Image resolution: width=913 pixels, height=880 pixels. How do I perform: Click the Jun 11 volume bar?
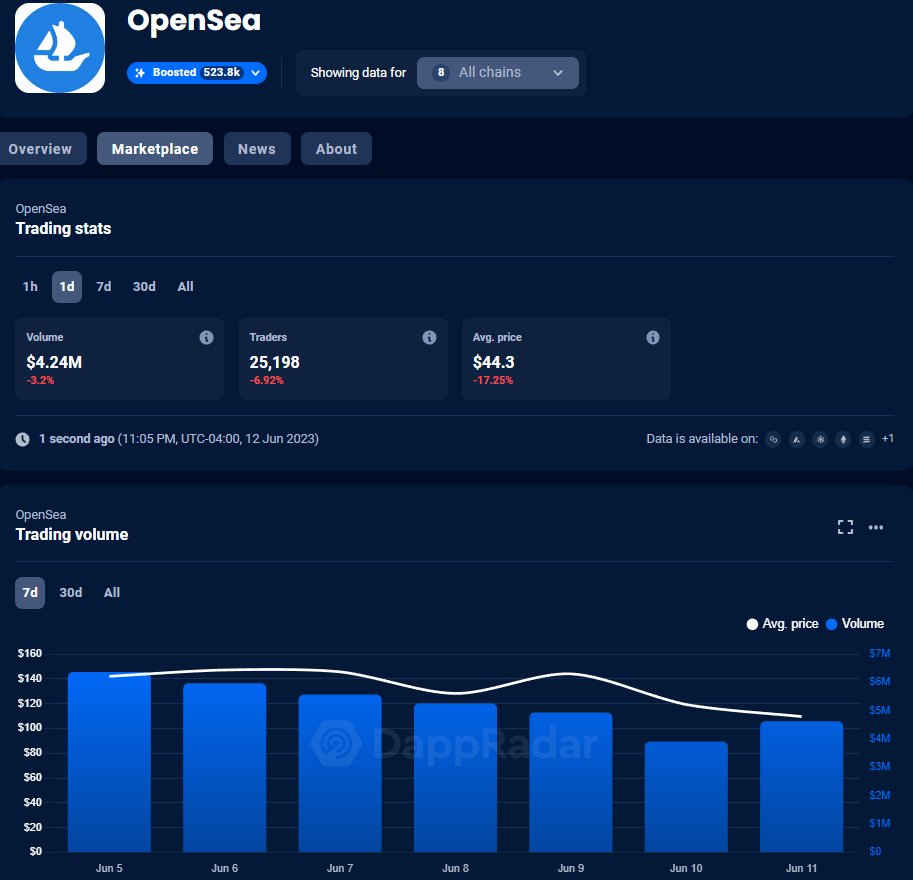(801, 786)
